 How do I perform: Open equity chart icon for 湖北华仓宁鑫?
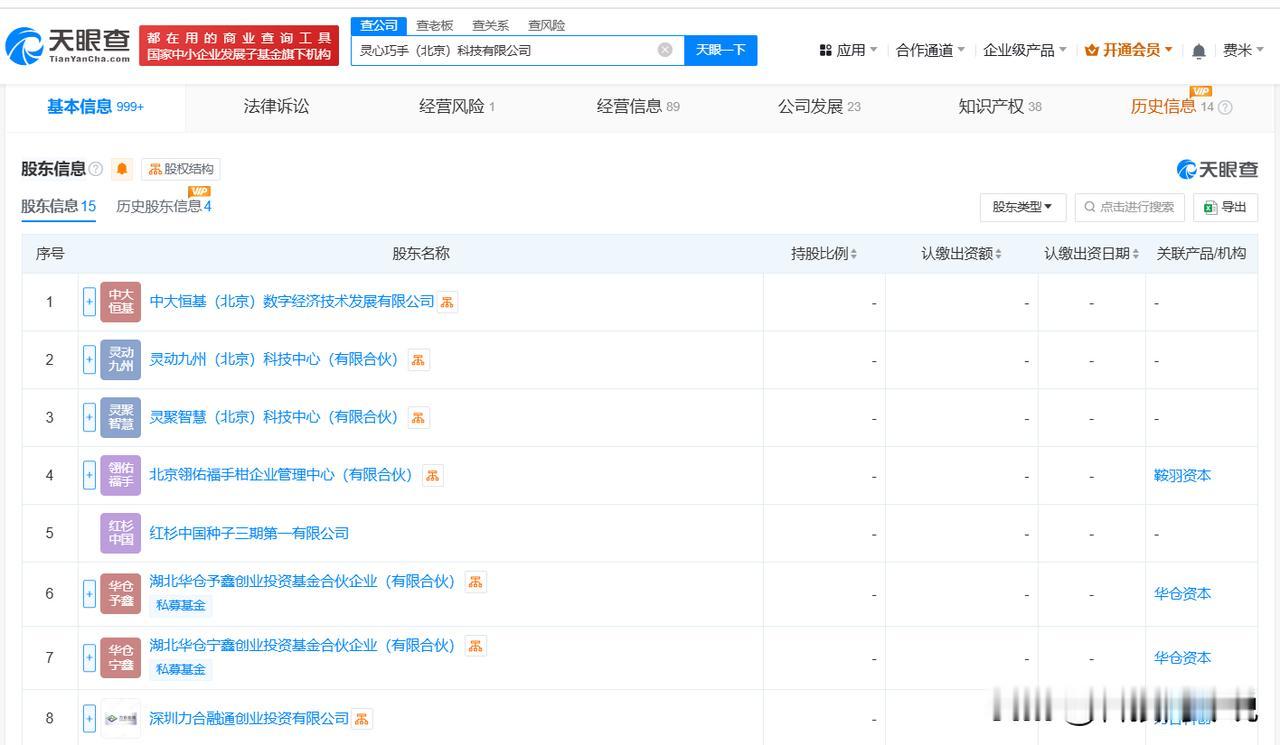(476, 646)
